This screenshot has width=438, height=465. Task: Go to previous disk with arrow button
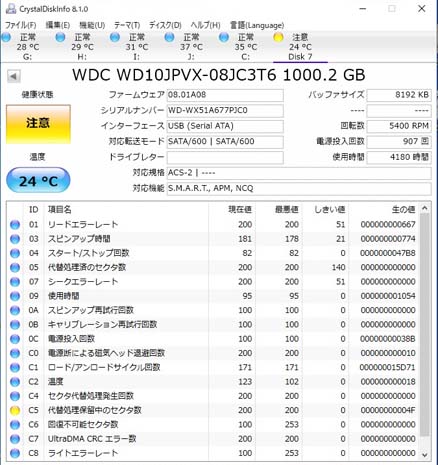tap(14, 76)
